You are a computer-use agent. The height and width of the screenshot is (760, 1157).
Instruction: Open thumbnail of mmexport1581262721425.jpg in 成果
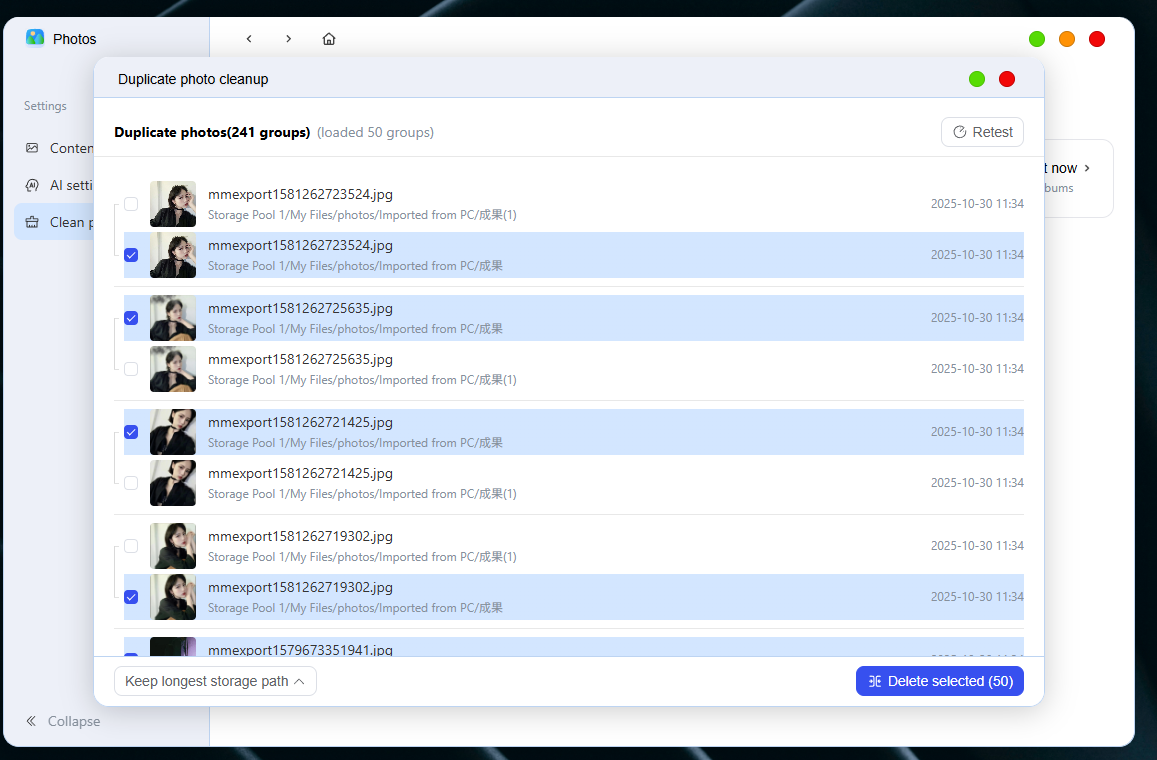(173, 432)
